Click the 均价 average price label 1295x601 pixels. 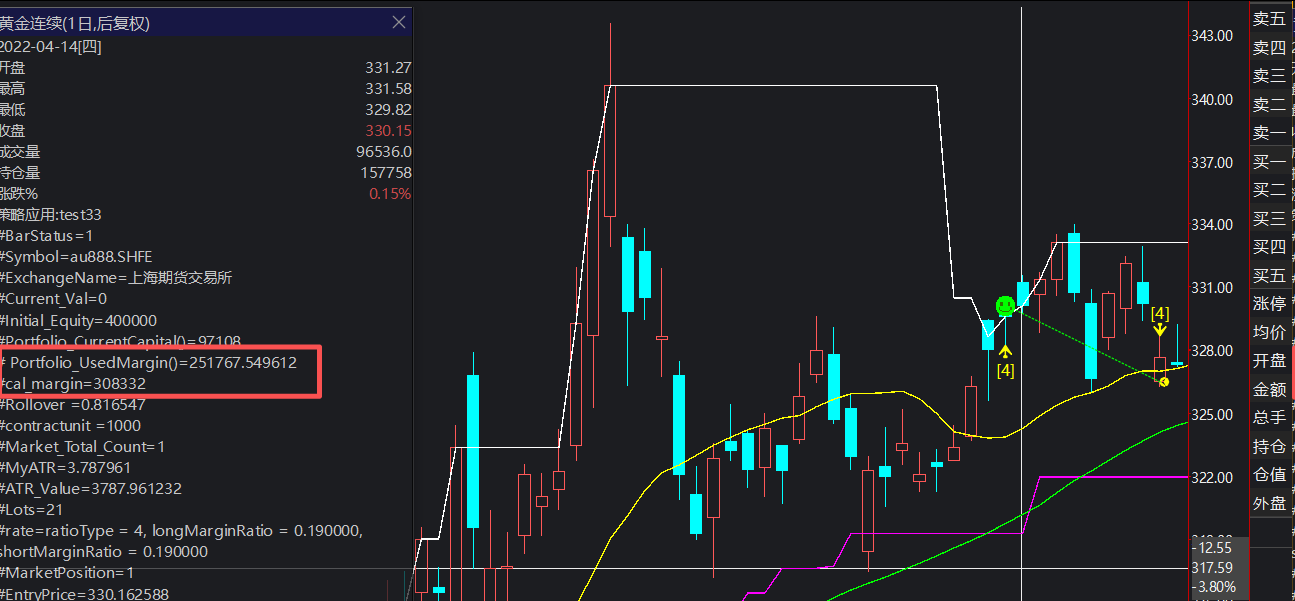tap(1269, 332)
